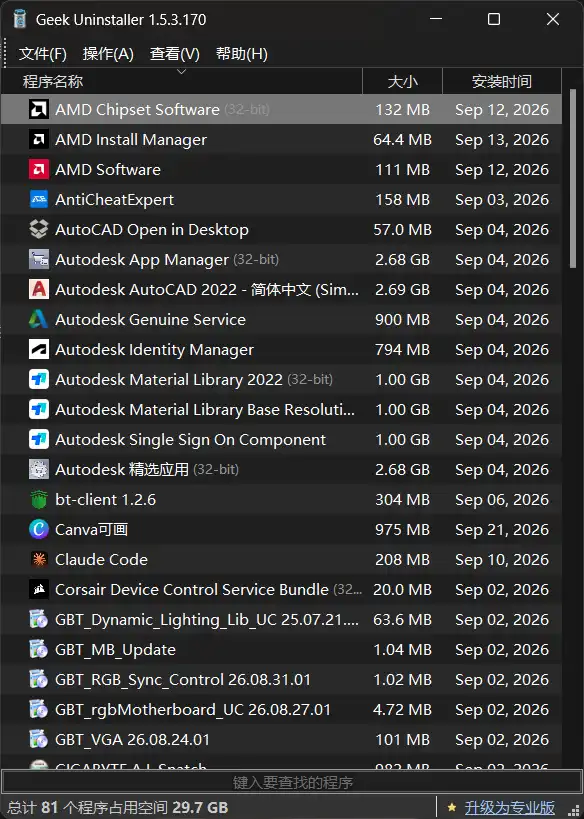Viewport: 584px width, 819px height.
Task: Select the Canva可画 program name
Action: (91, 530)
